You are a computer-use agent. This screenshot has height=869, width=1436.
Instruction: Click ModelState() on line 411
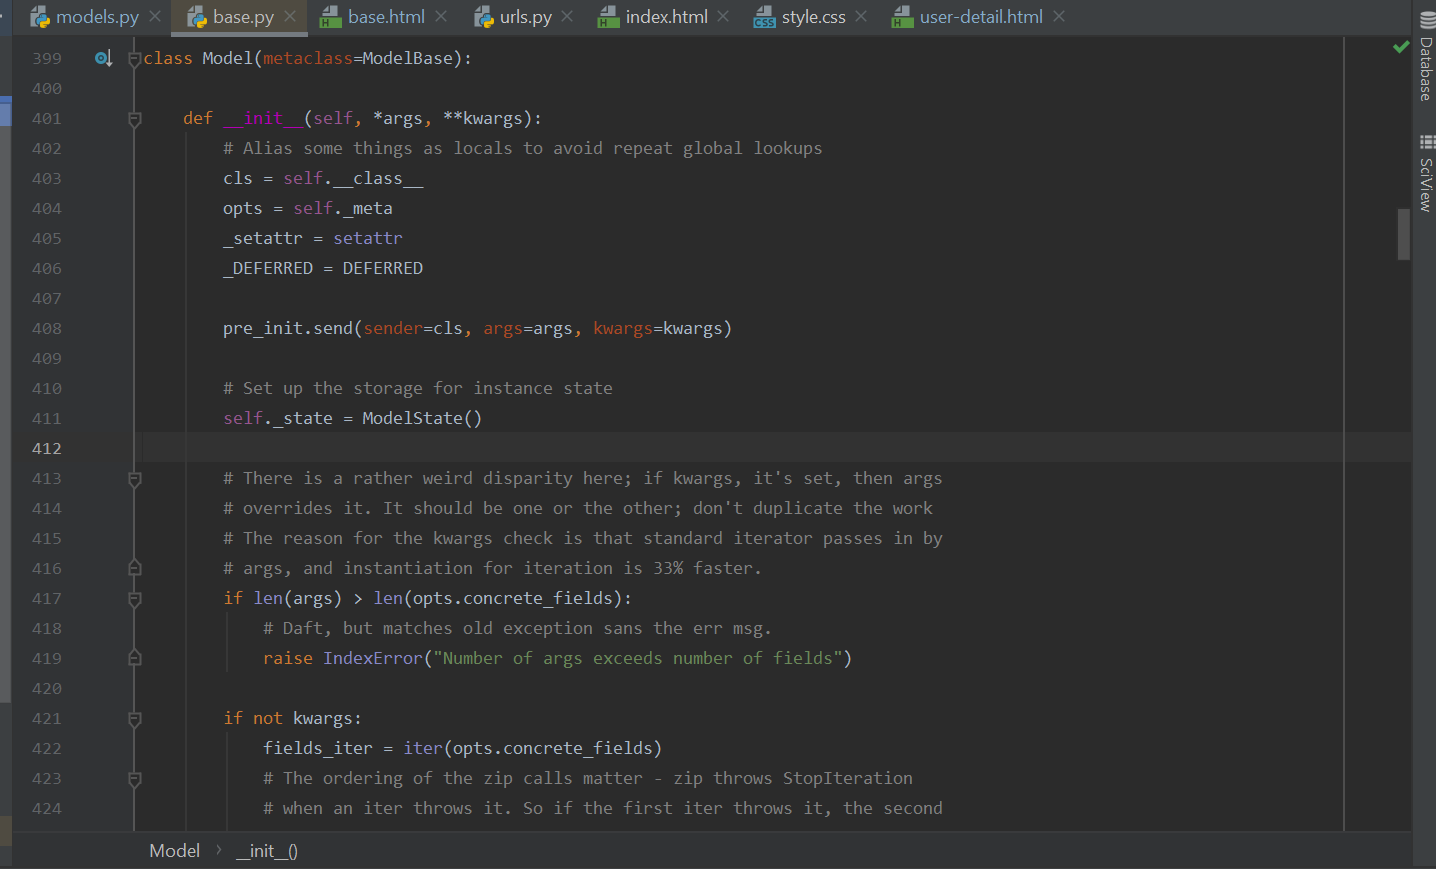click(422, 418)
